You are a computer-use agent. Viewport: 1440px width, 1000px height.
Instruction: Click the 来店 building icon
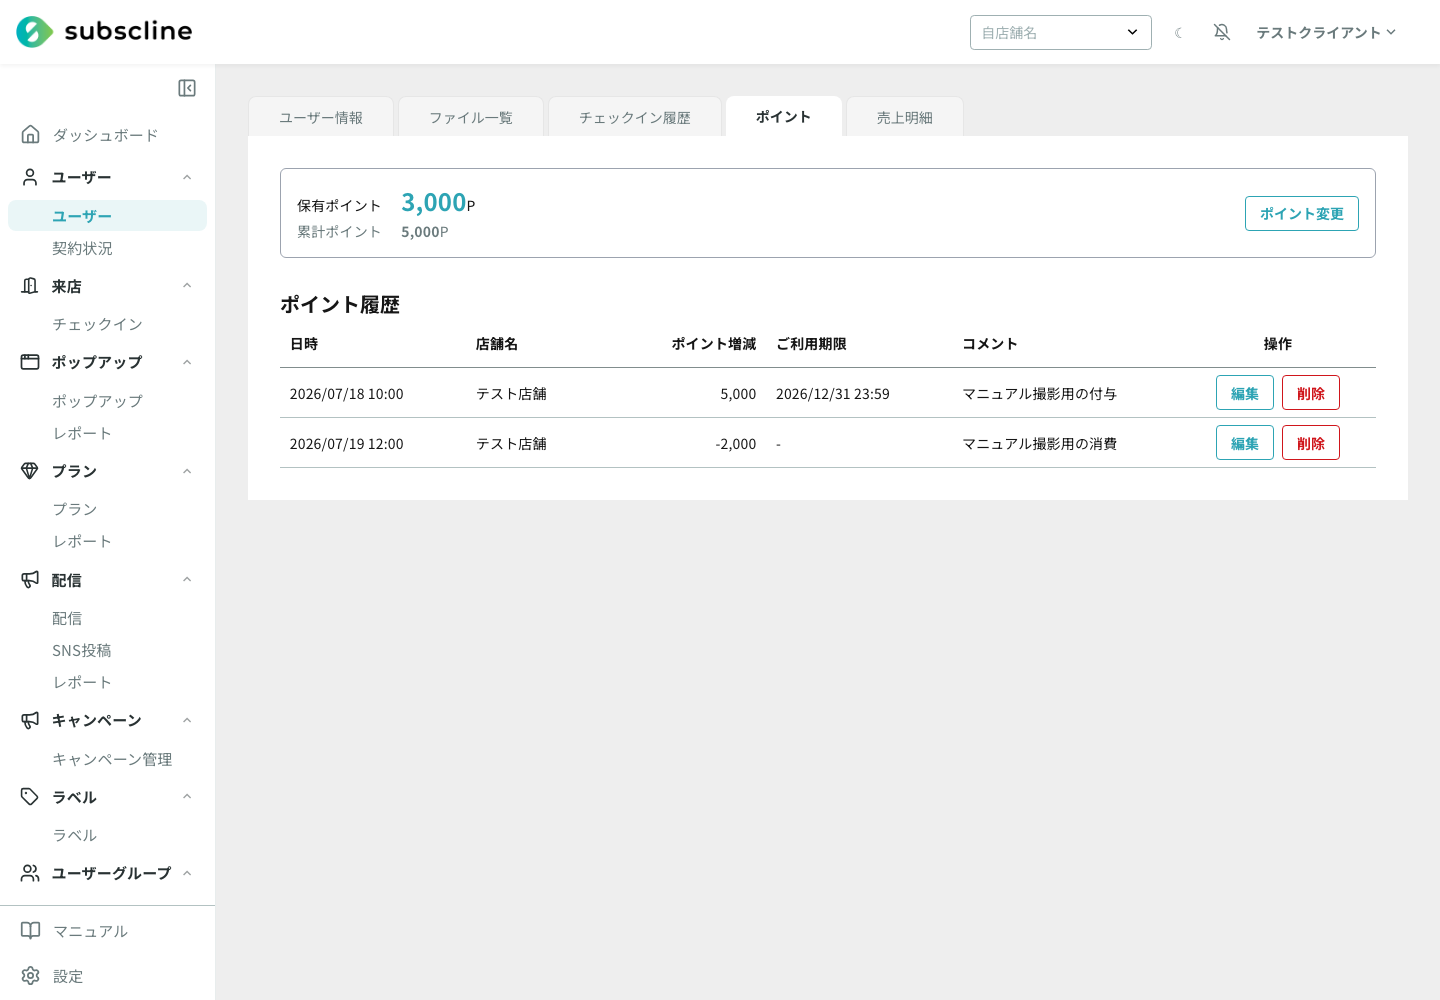click(x=31, y=286)
